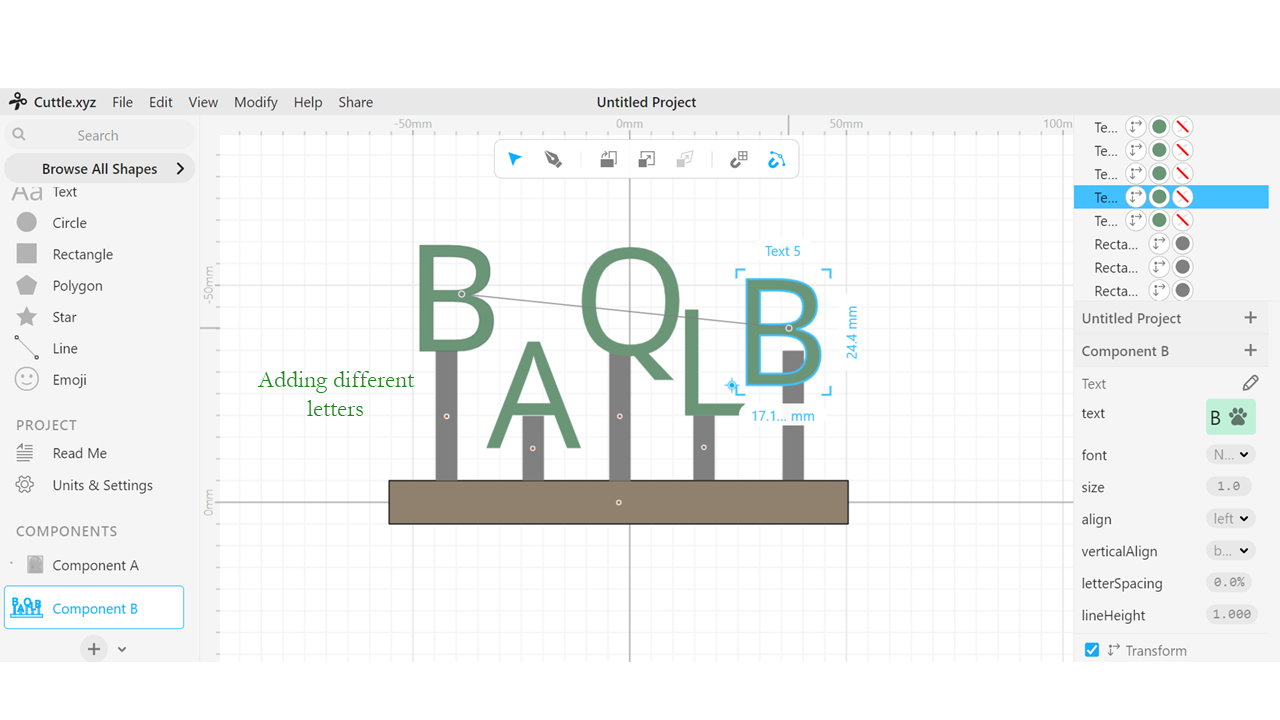1280x720 pixels.
Task: Select the brown base rectangle on canvas
Action: tap(618, 502)
